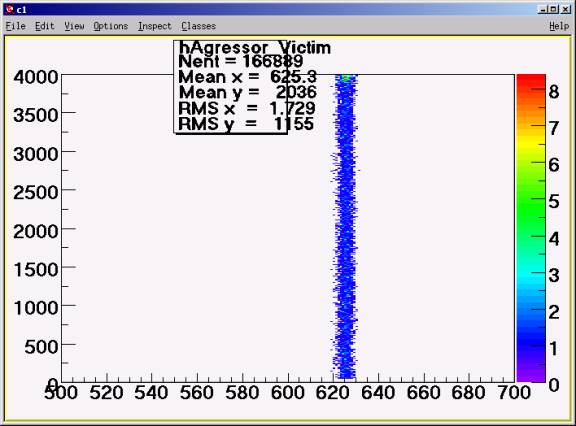
Task: Open the Options menu
Action: point(111,26)
